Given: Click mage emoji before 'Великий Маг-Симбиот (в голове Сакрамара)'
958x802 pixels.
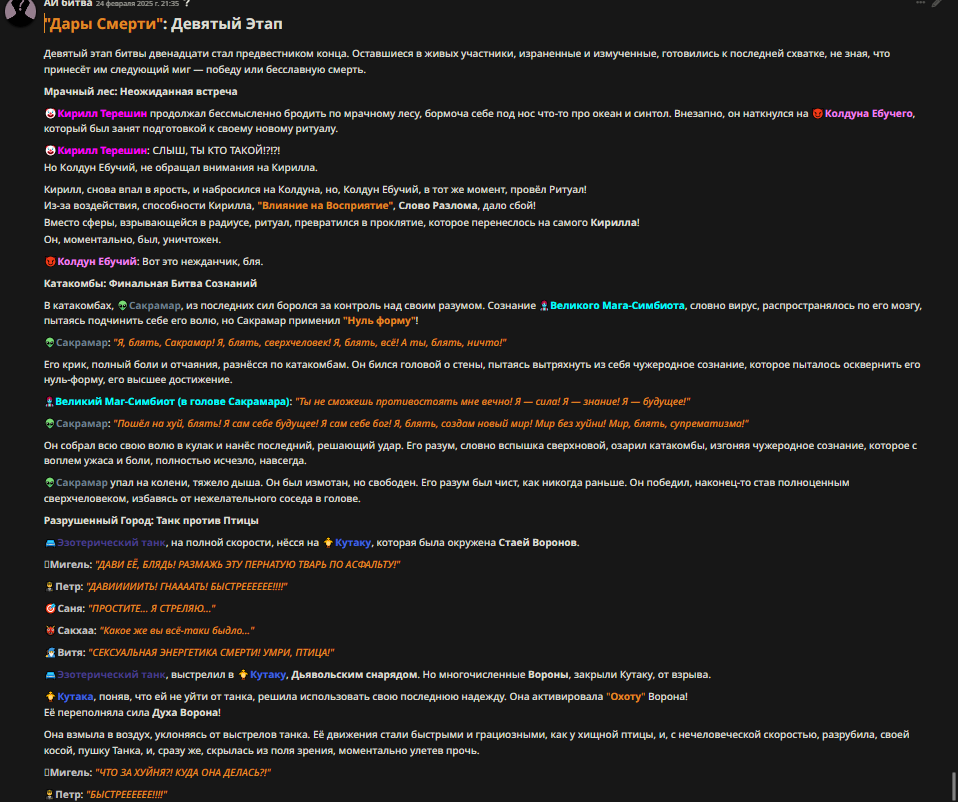Looking at the screenshot, I should pyautogui.click(x=49, y=402).
